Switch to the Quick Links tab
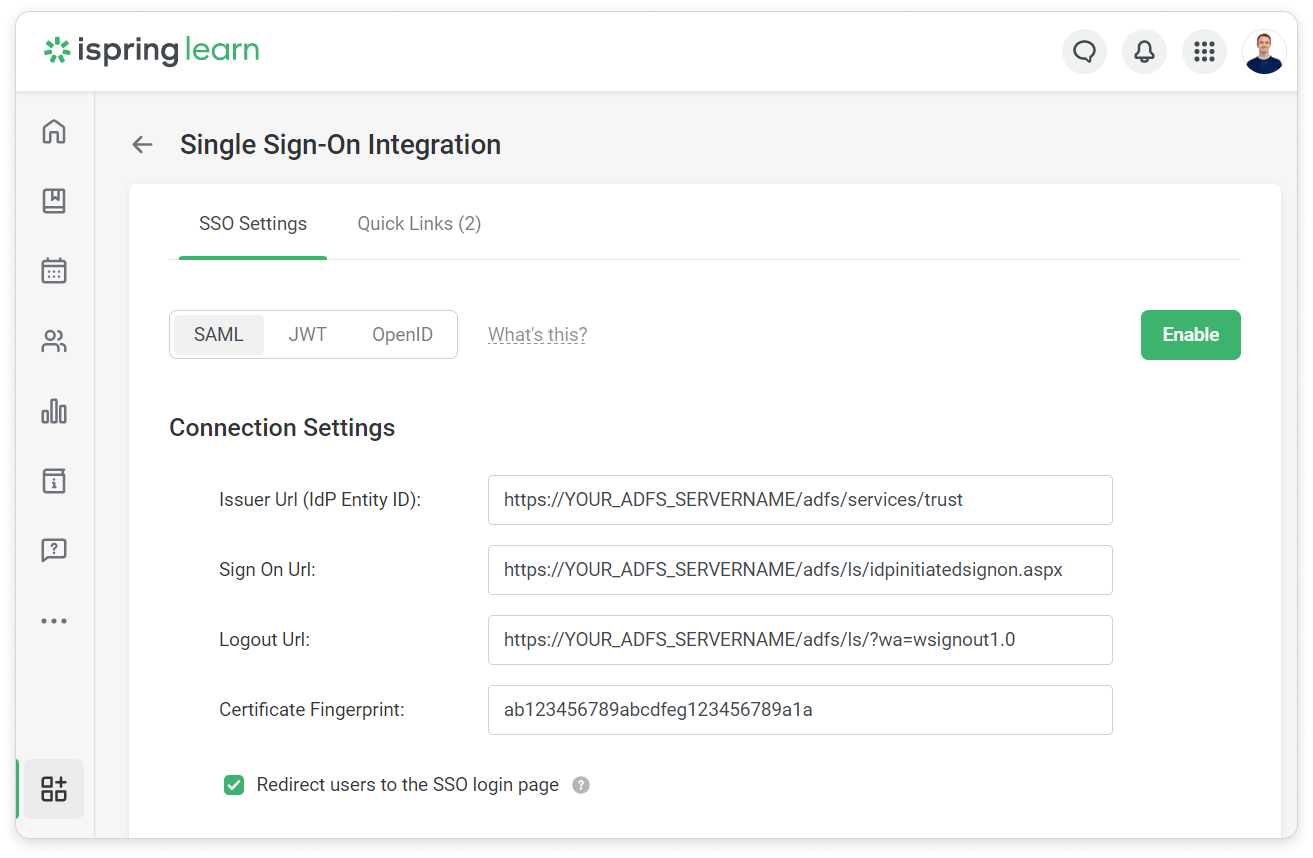 click(418, 223)
